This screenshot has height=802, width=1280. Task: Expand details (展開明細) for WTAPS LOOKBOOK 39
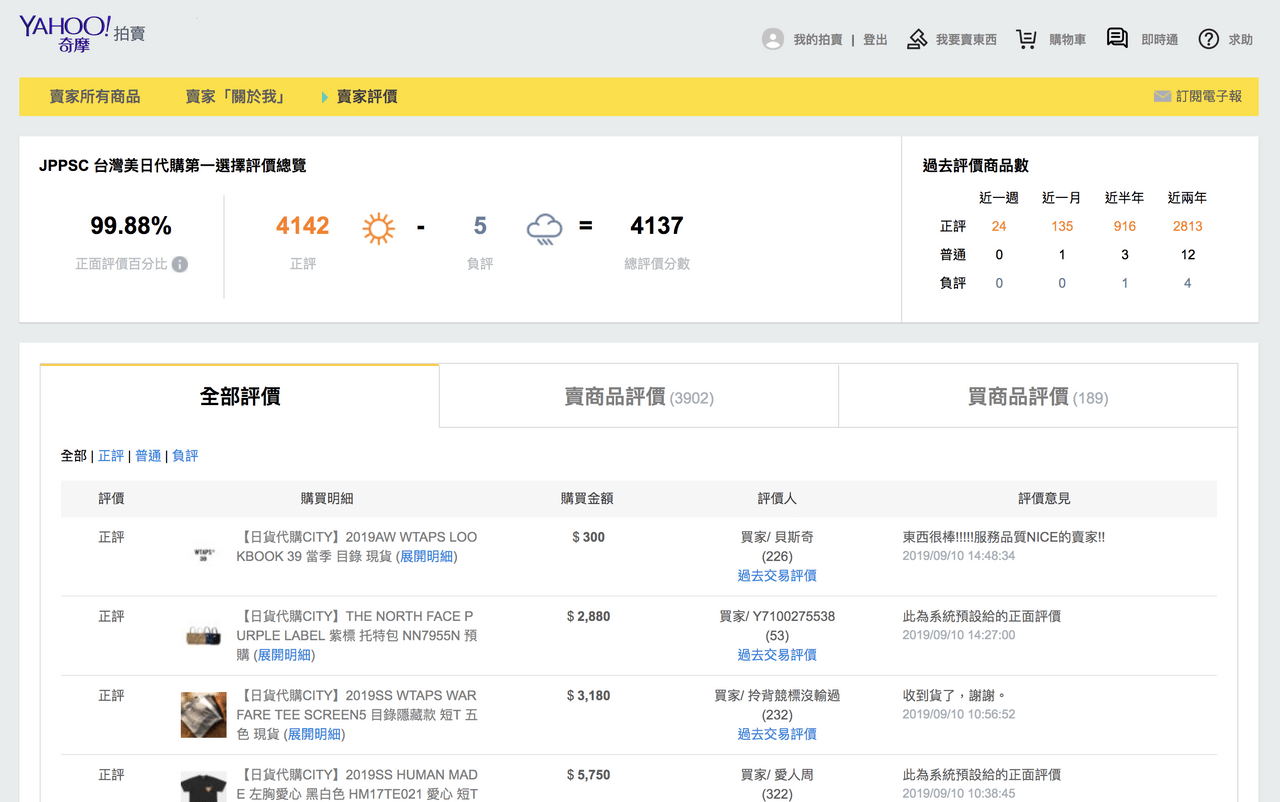(x=427, y=556)
